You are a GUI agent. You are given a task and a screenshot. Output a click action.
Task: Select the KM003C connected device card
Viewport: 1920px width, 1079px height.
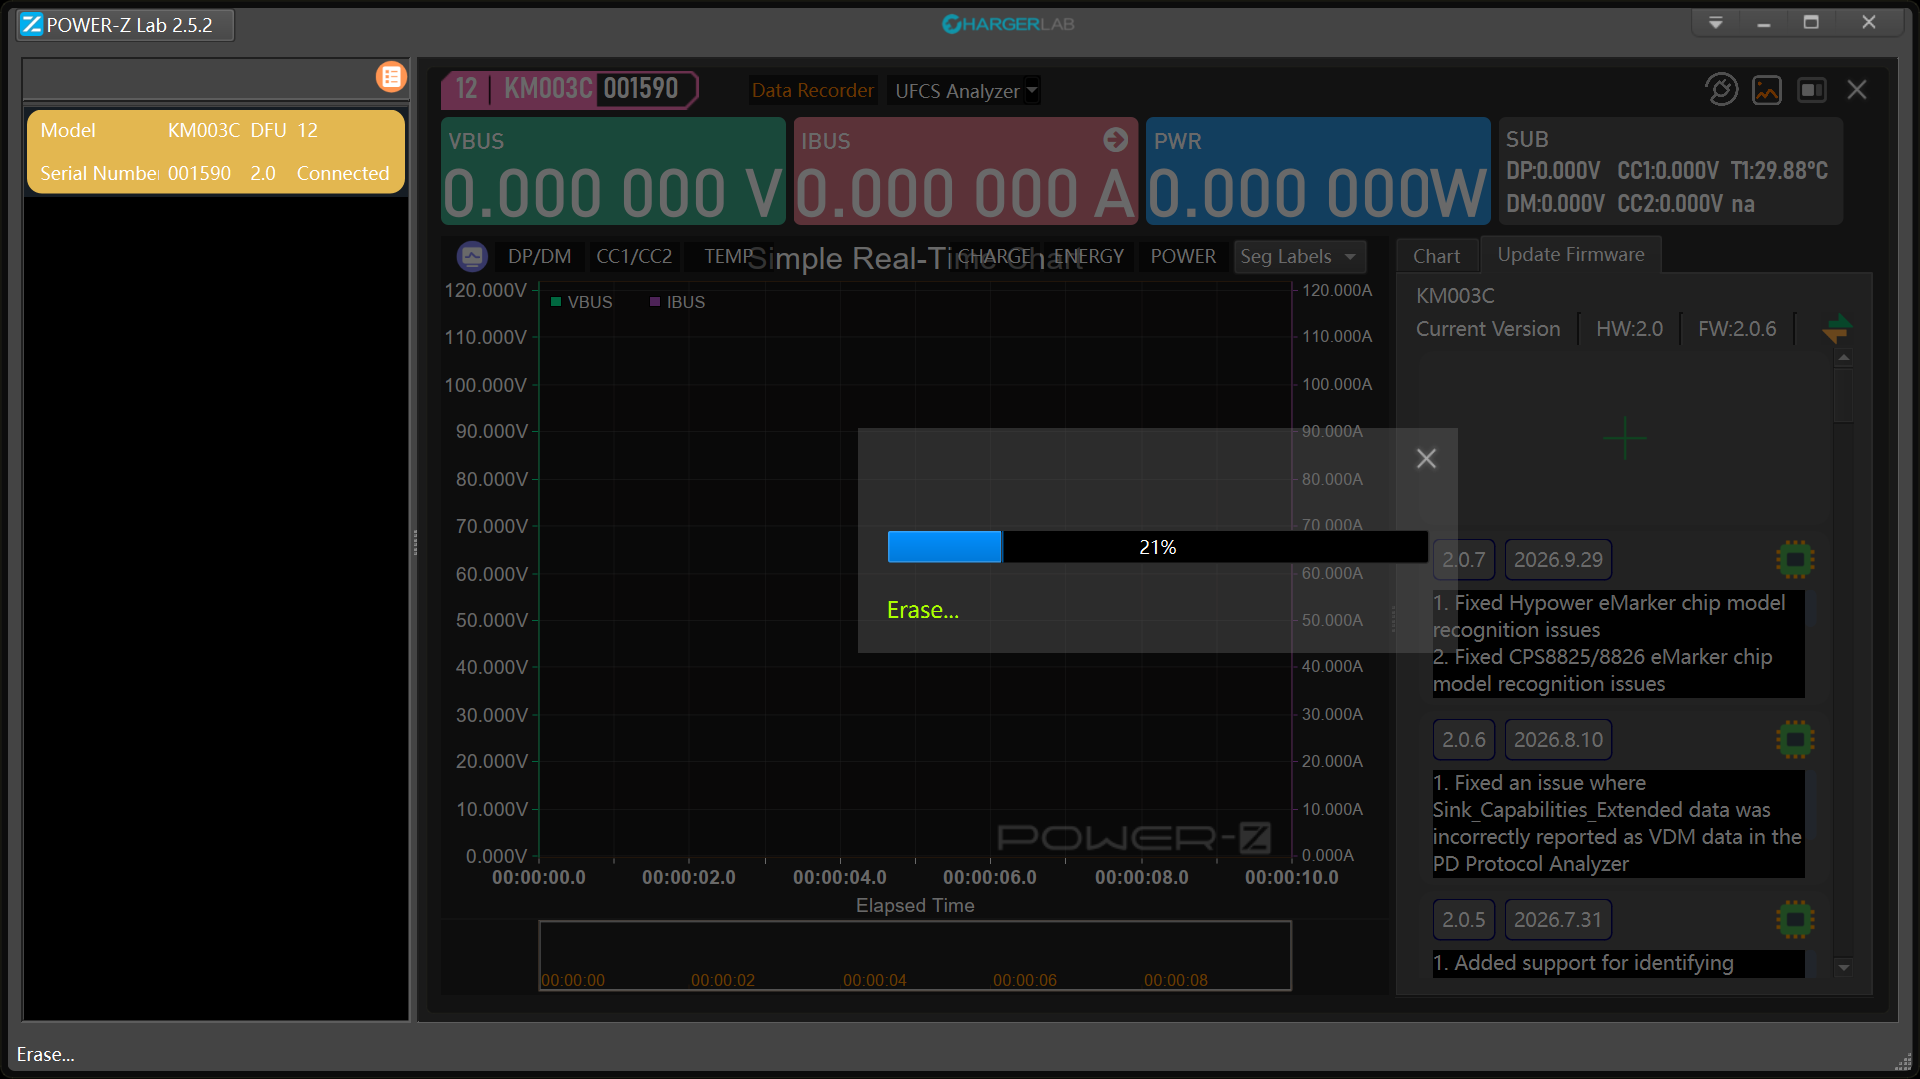[215, 152]
